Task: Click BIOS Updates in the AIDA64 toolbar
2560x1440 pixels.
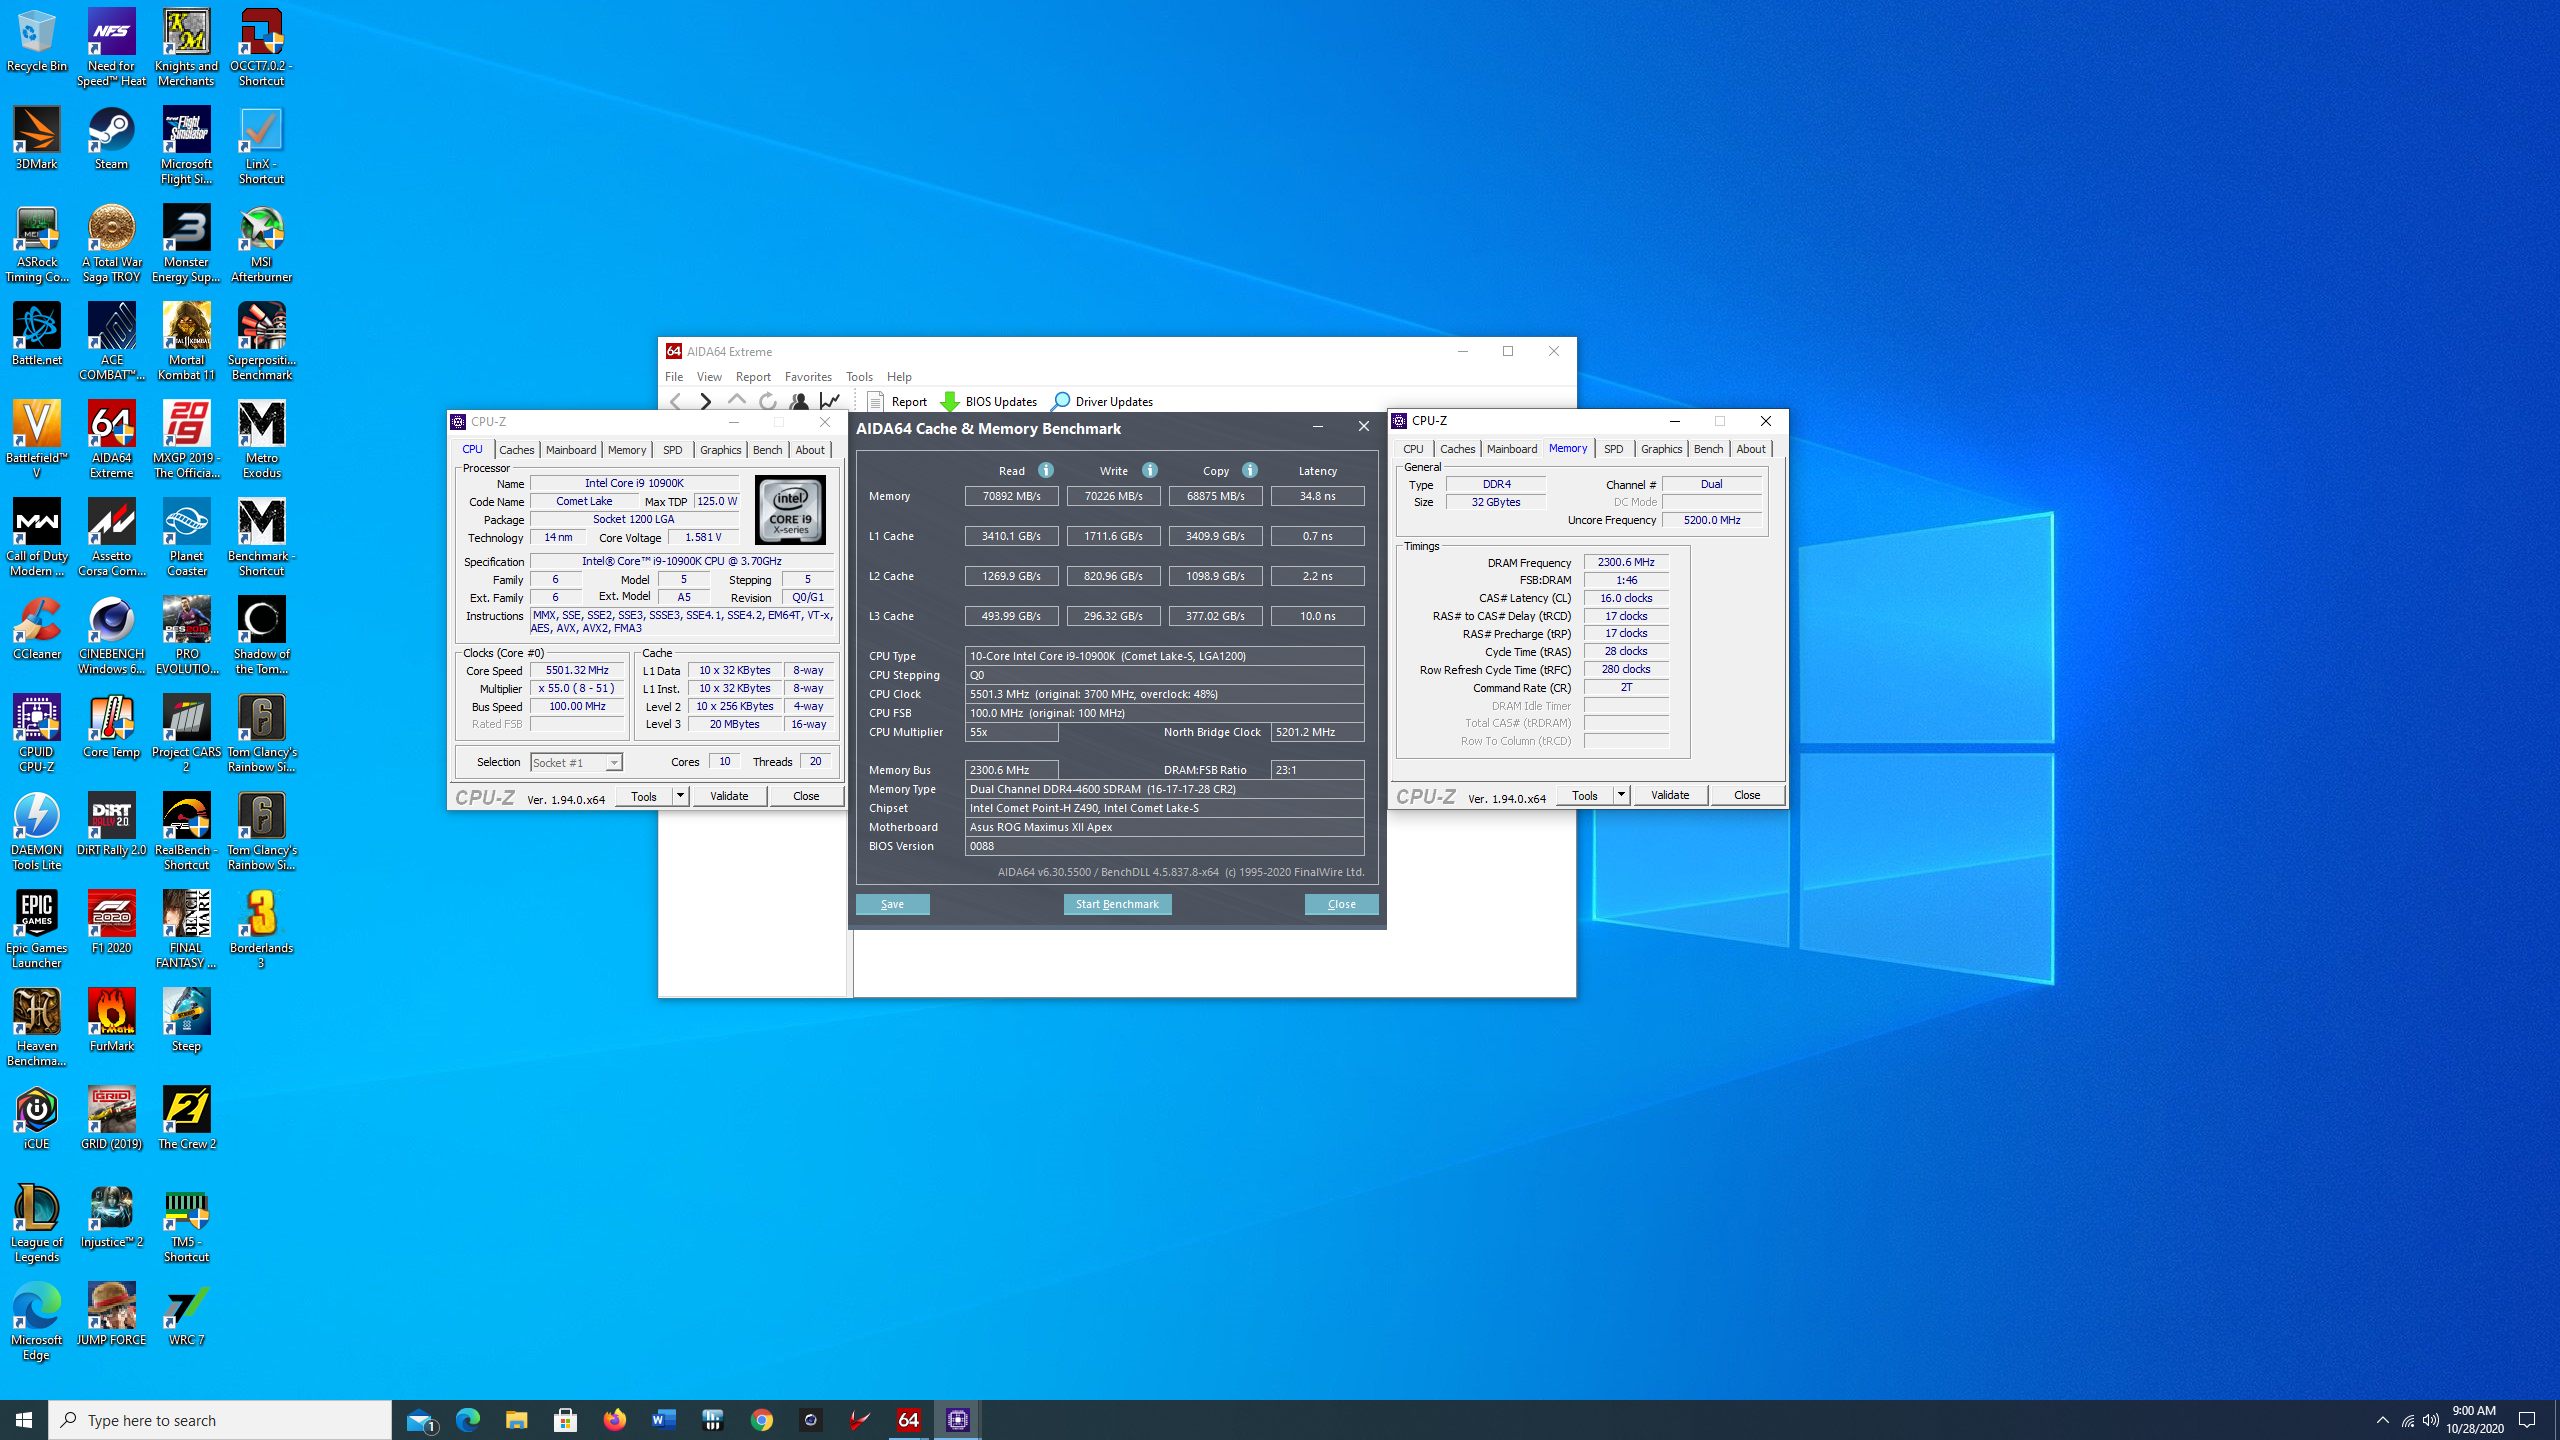Action: (x=989, y=401)
